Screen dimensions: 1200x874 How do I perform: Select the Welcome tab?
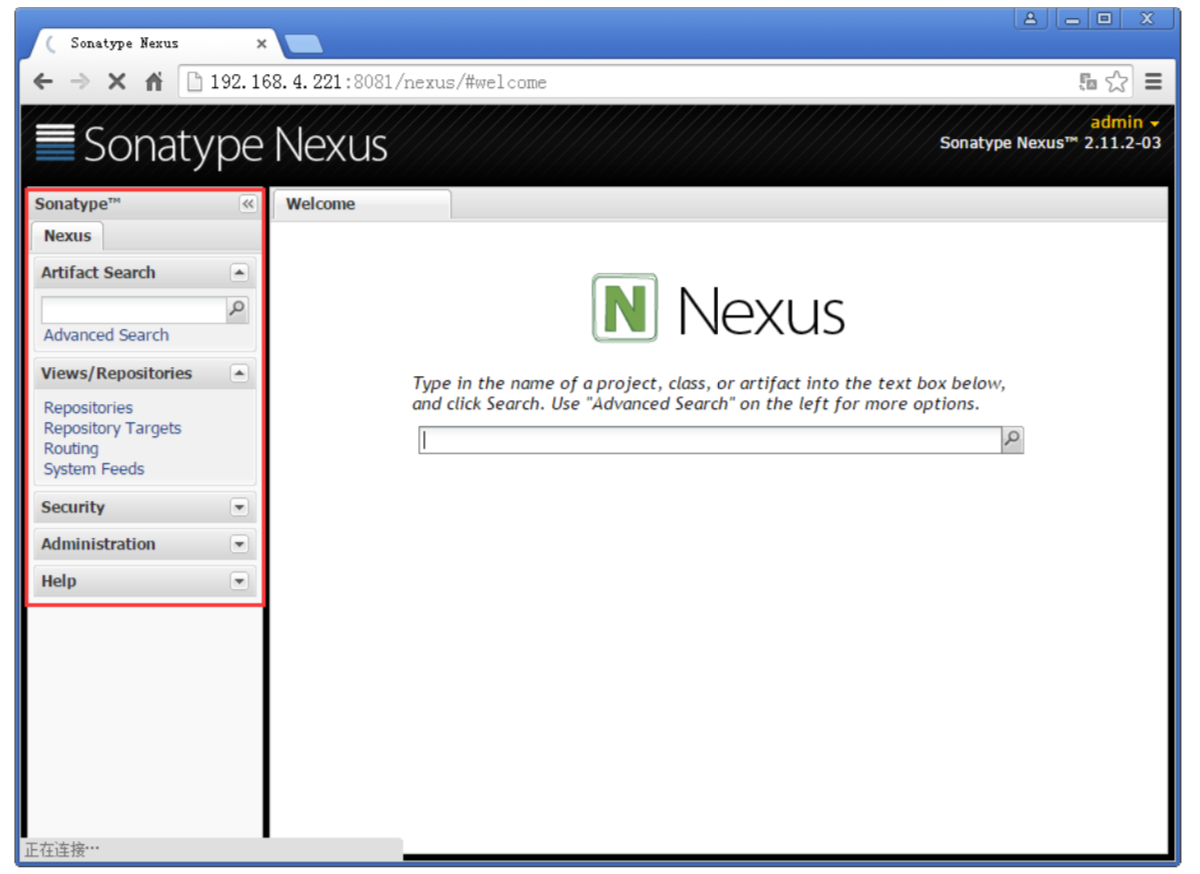(361, 204)
